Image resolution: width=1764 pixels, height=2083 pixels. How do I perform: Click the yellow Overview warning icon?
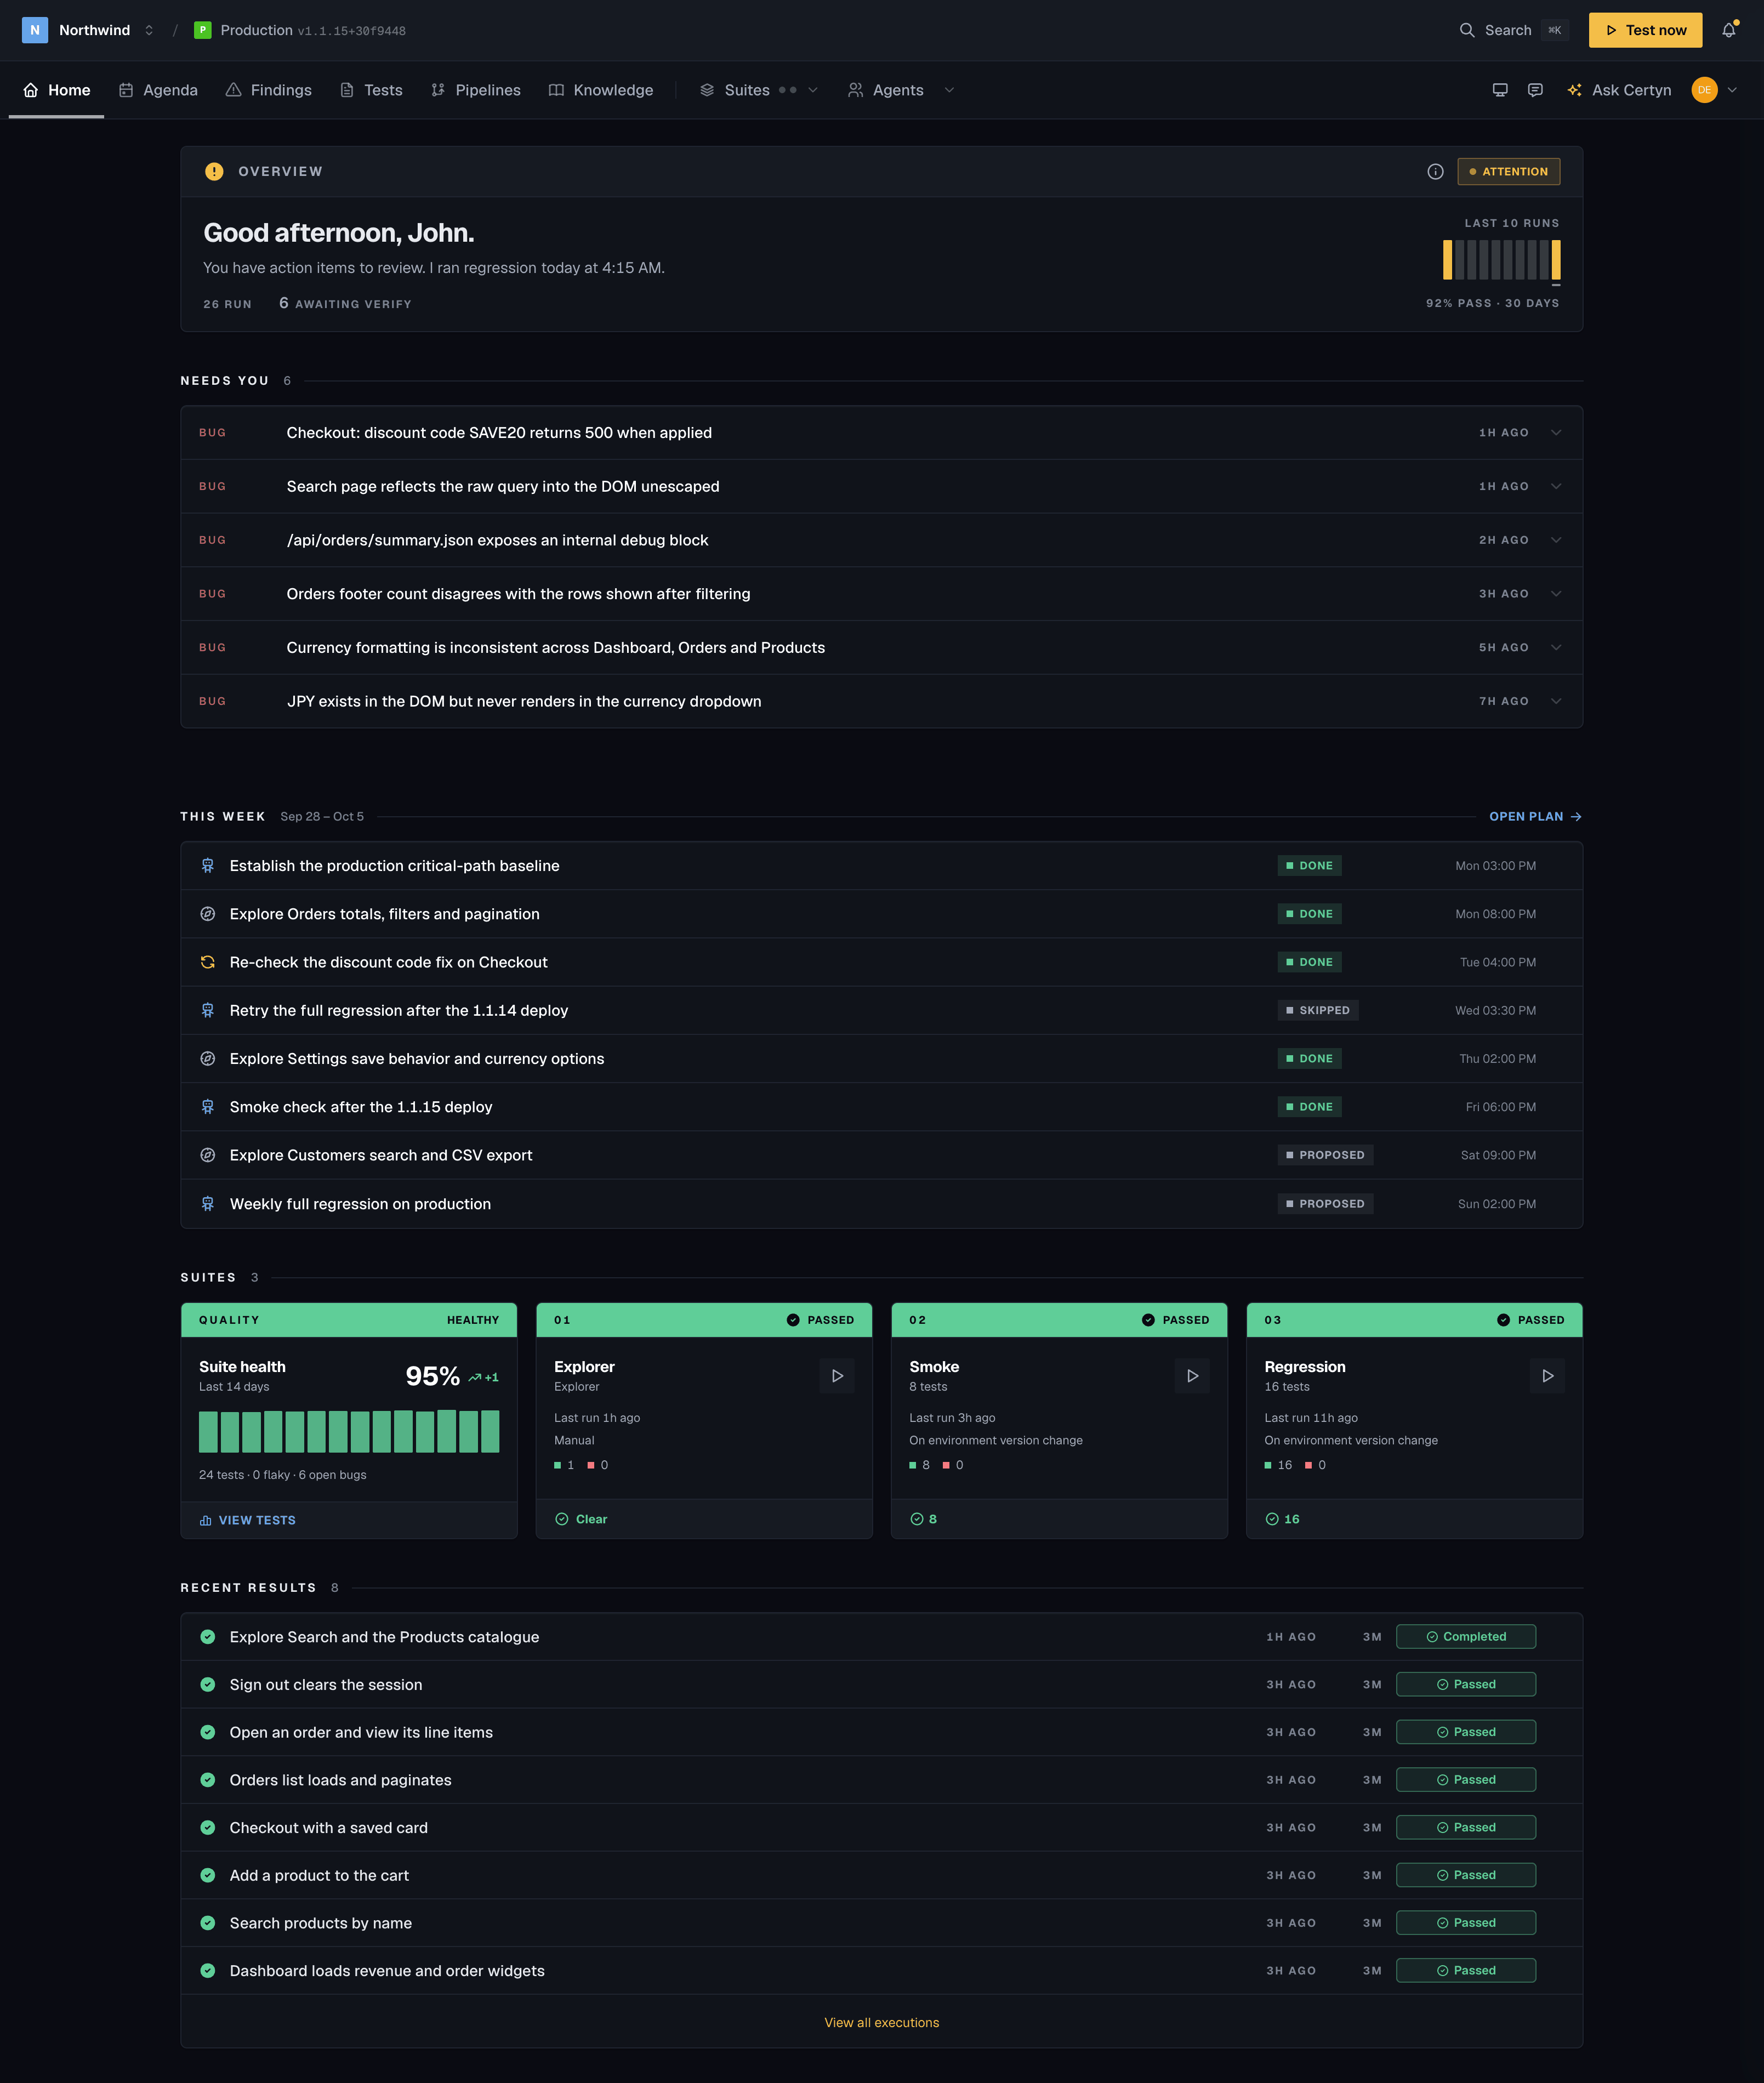[x=214, y=172]
